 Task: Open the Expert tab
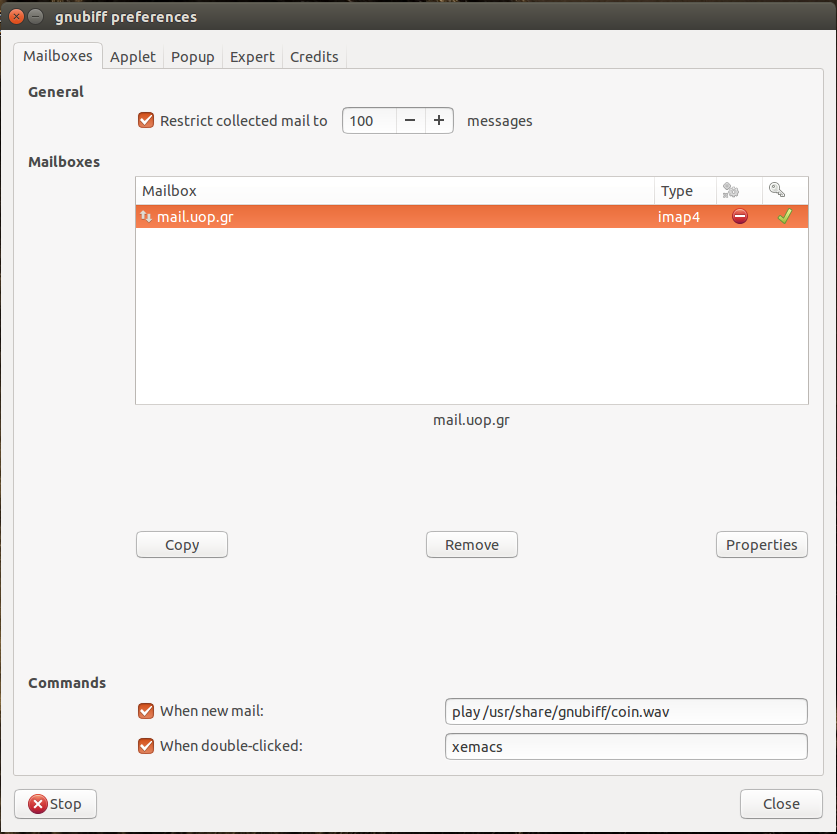[252, 57]
